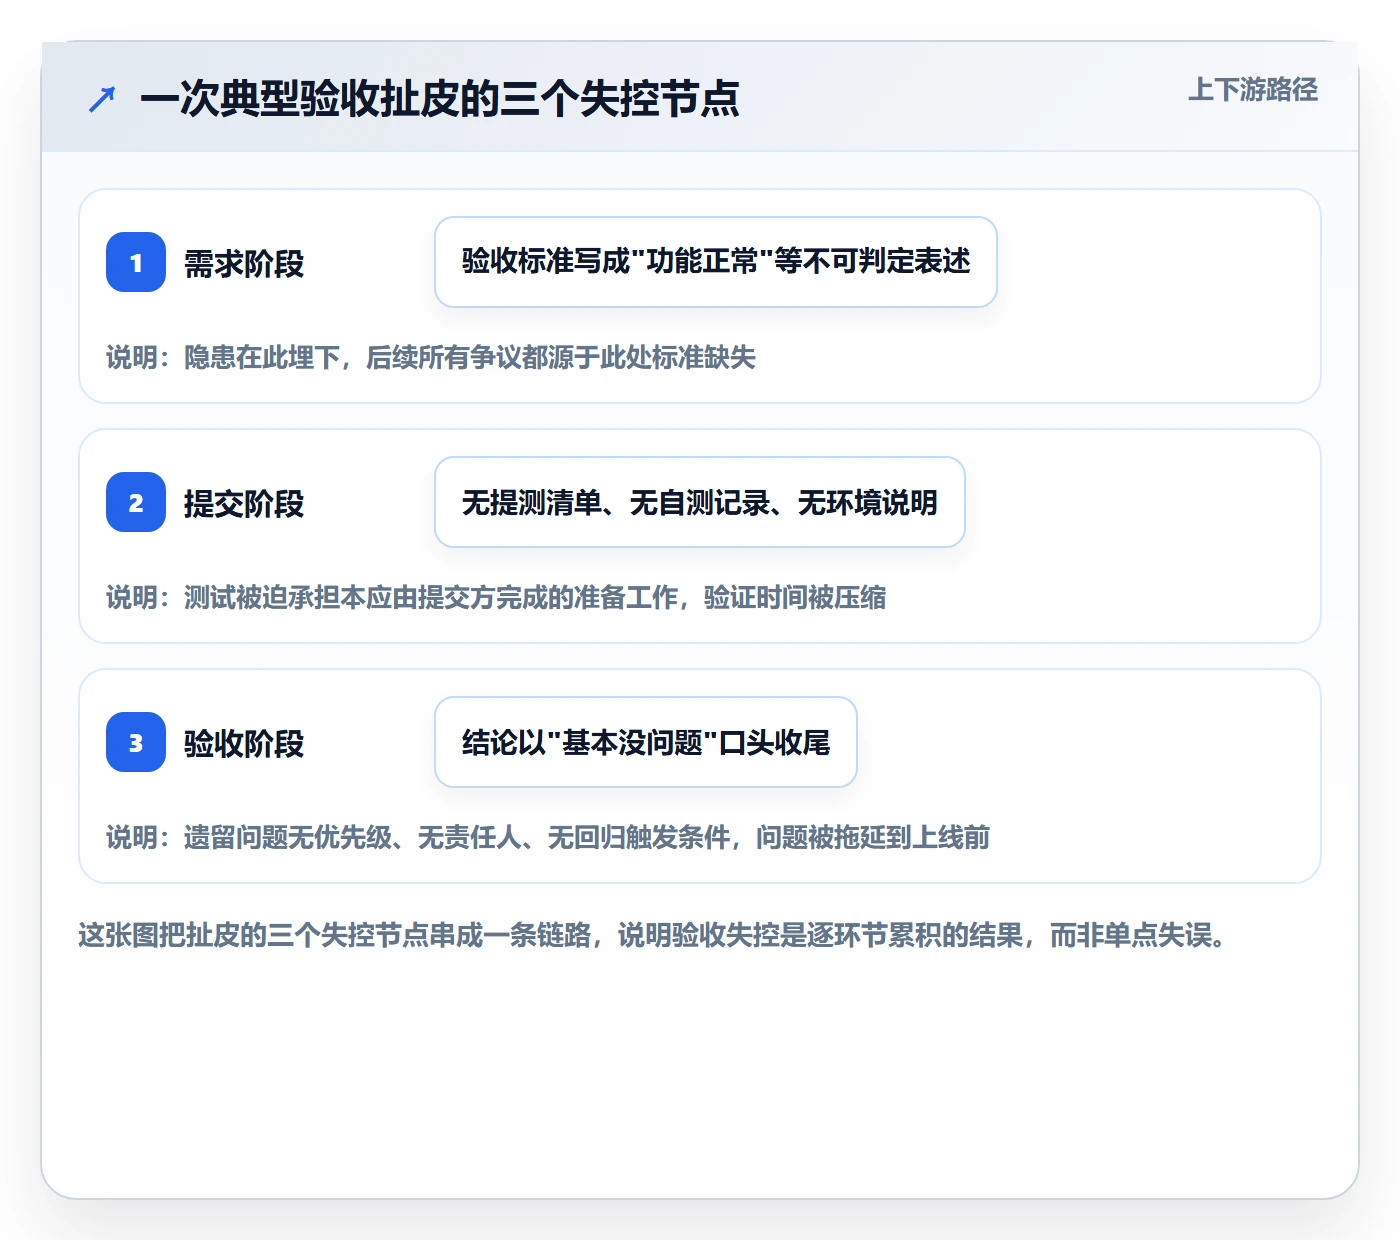Click the title 一次典型验收扯皮的三个失控节点

pos(440,99)
